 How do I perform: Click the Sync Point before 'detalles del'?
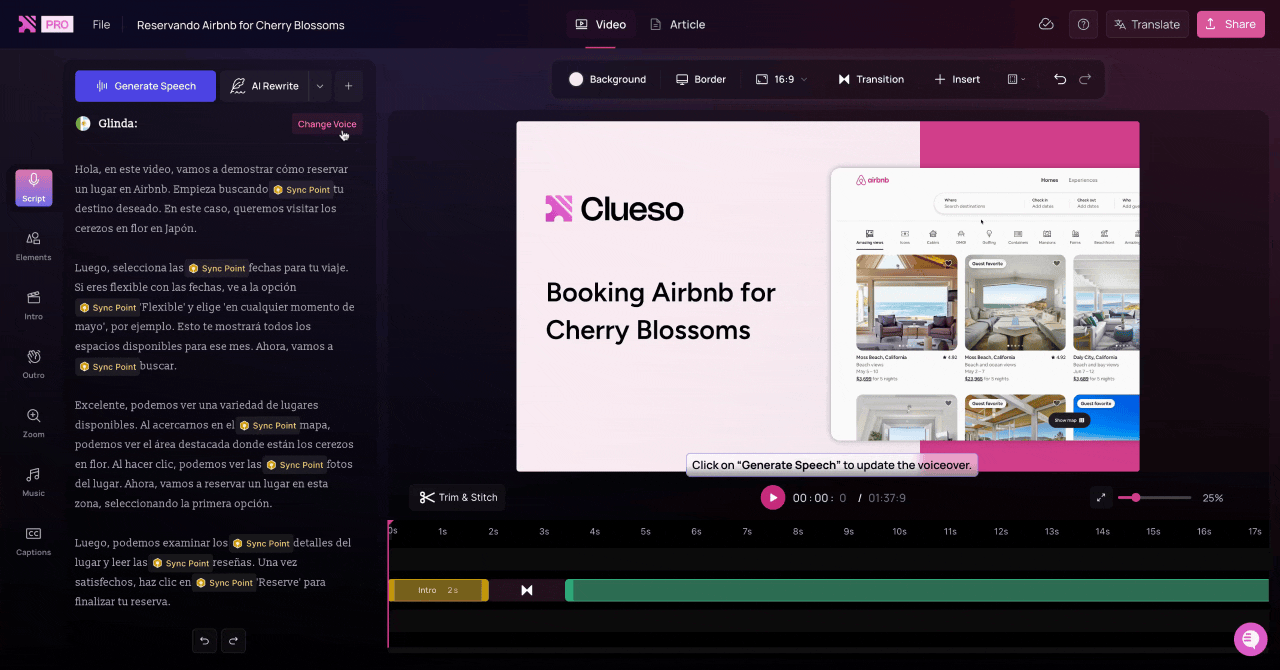[261, 544]
